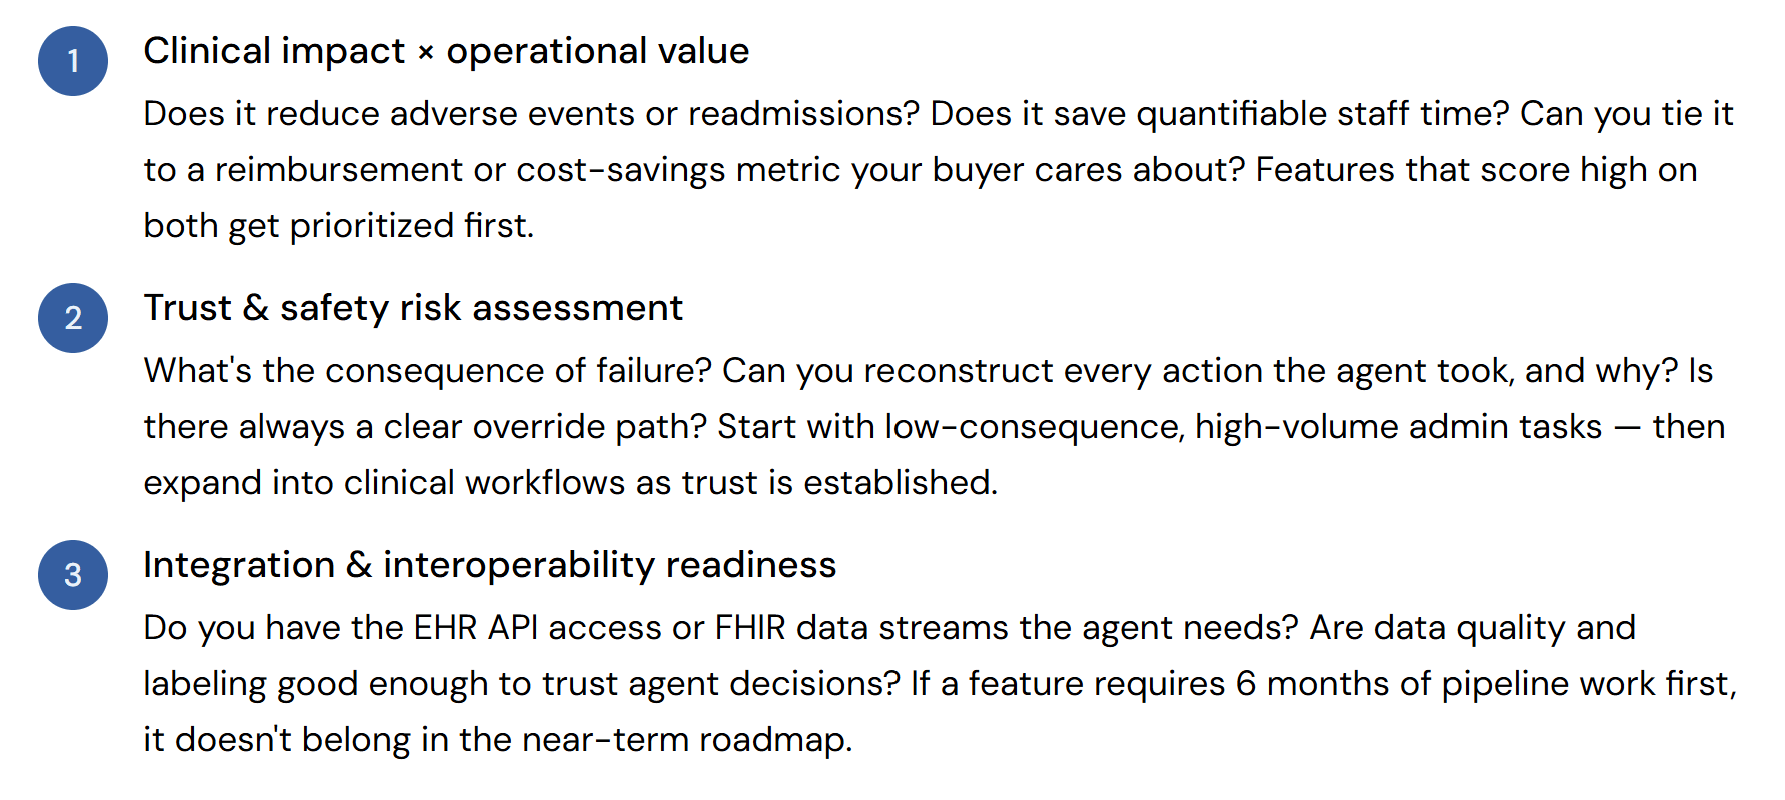Click the blue number 2 circle
Image resolution: width=1785 pixels, height=800 pixels.
pos(73,318)
